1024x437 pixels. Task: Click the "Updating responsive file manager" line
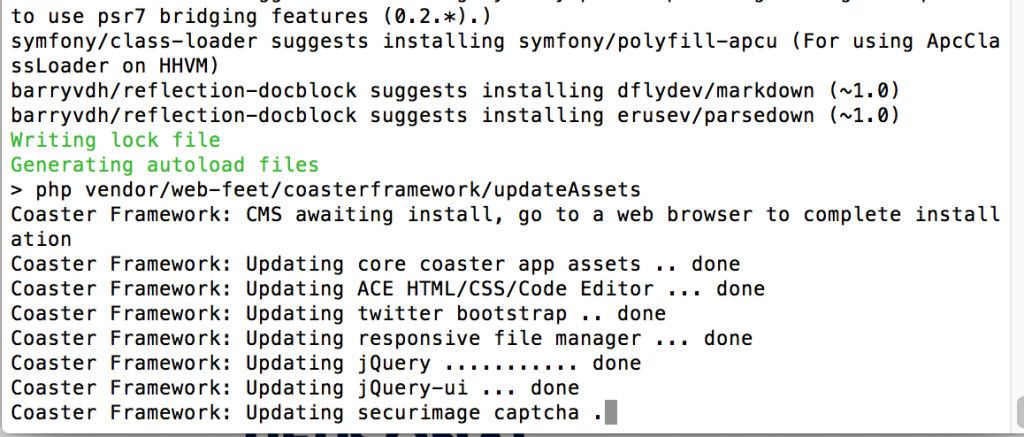(x=381, y=338)
